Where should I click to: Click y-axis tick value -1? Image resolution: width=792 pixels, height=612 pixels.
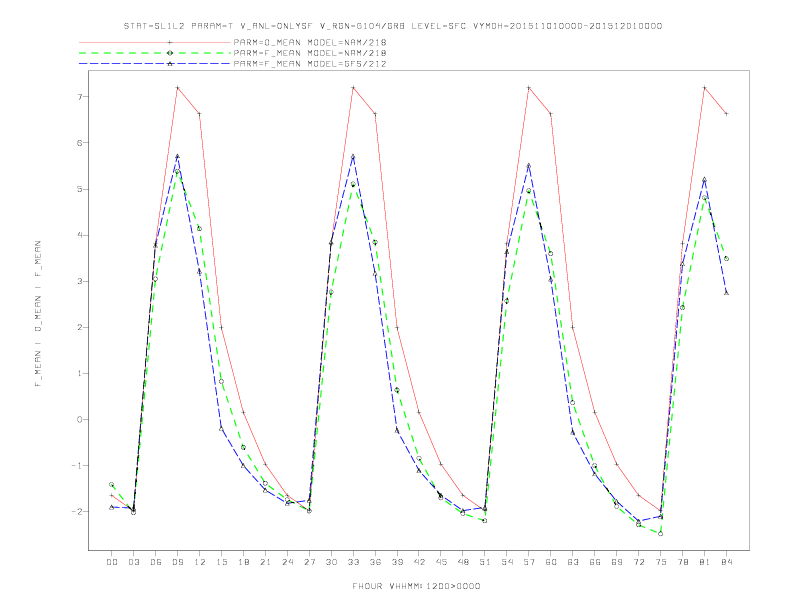coord(77,466)
